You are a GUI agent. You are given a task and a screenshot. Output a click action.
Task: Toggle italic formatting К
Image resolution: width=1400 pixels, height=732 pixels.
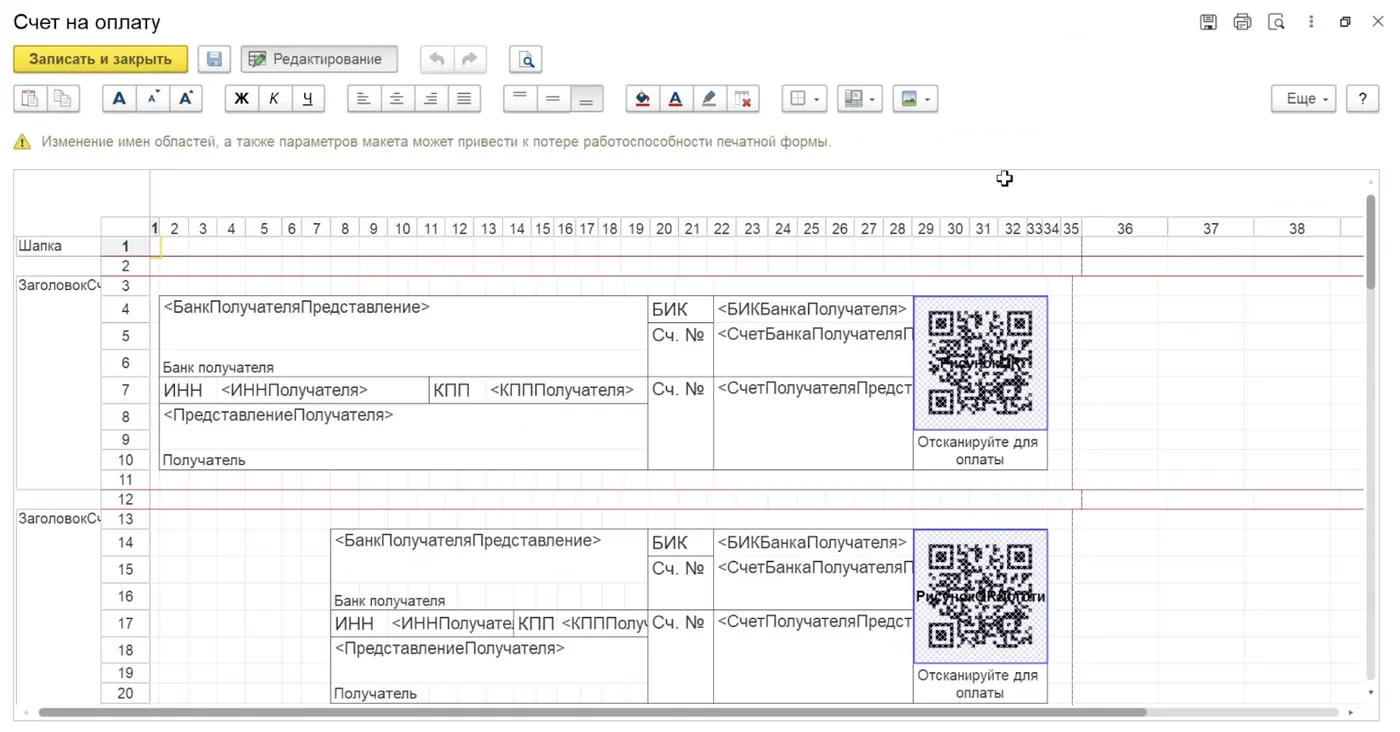click(274, 99)
